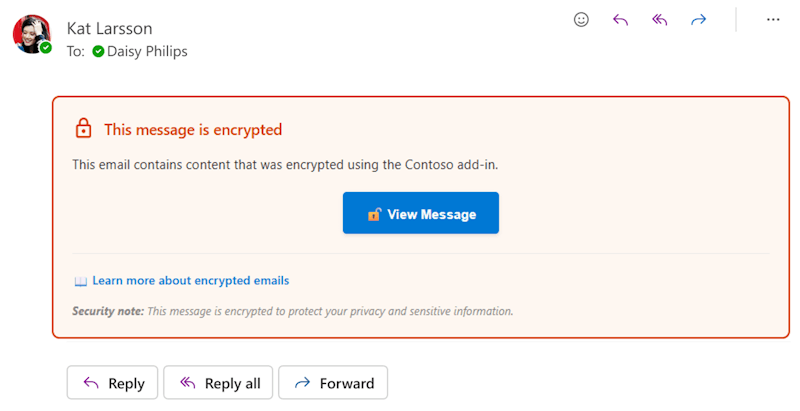Click the recipient name Daisy Philips
The height and width of the screenshot is (411, 800).
(x=147, y=51)
